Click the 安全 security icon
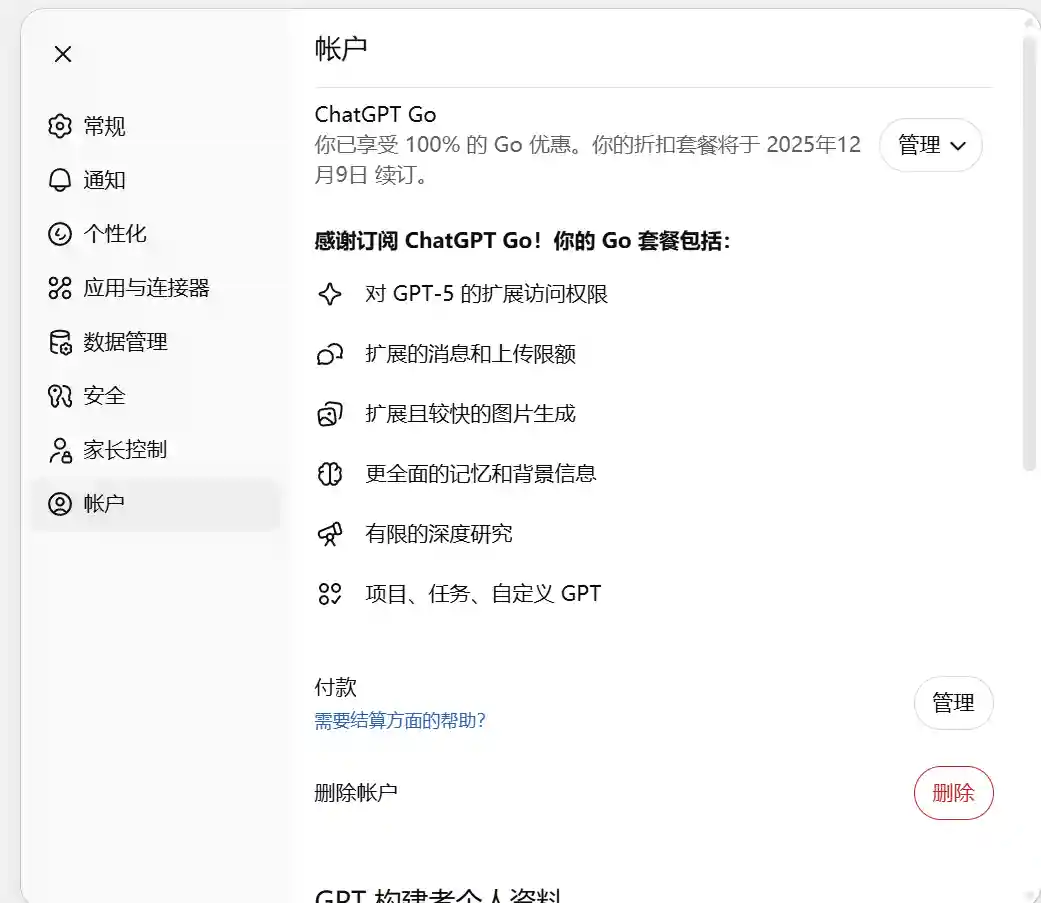This screenshot has width=1041, height=903. pos(60,396)
